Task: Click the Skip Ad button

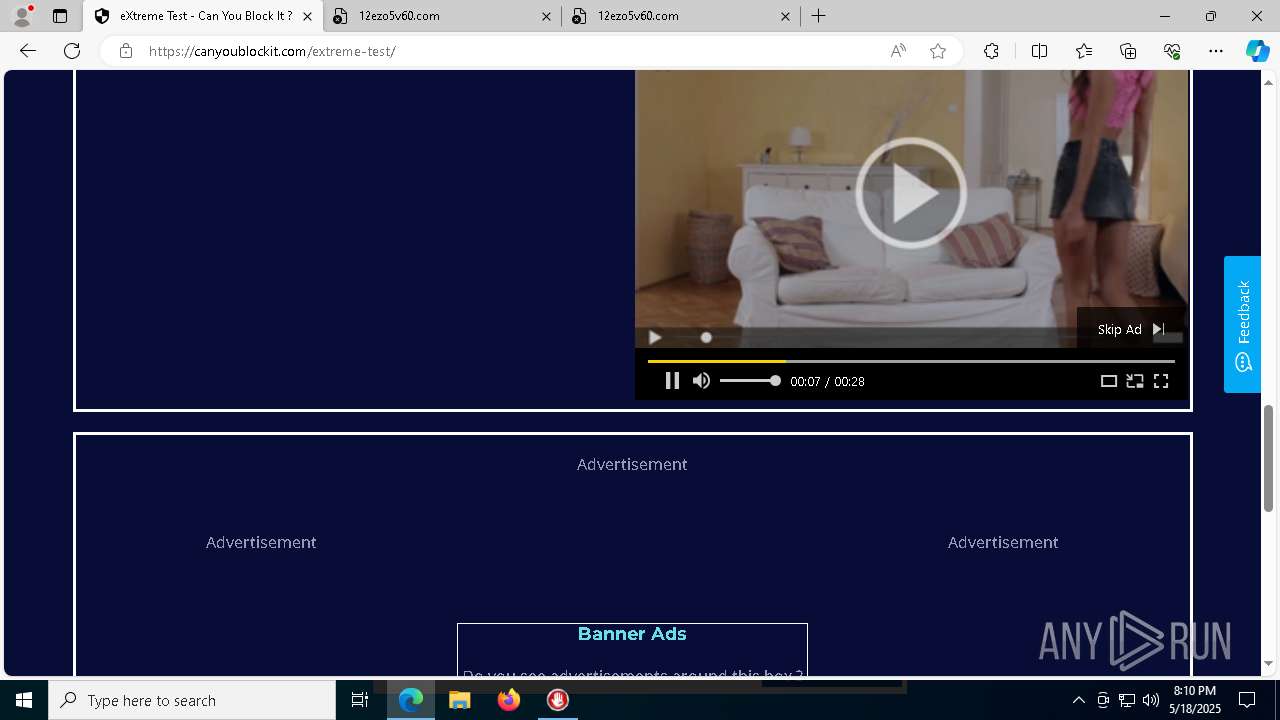Action: pyautogui.click(x=1130, y=329)
